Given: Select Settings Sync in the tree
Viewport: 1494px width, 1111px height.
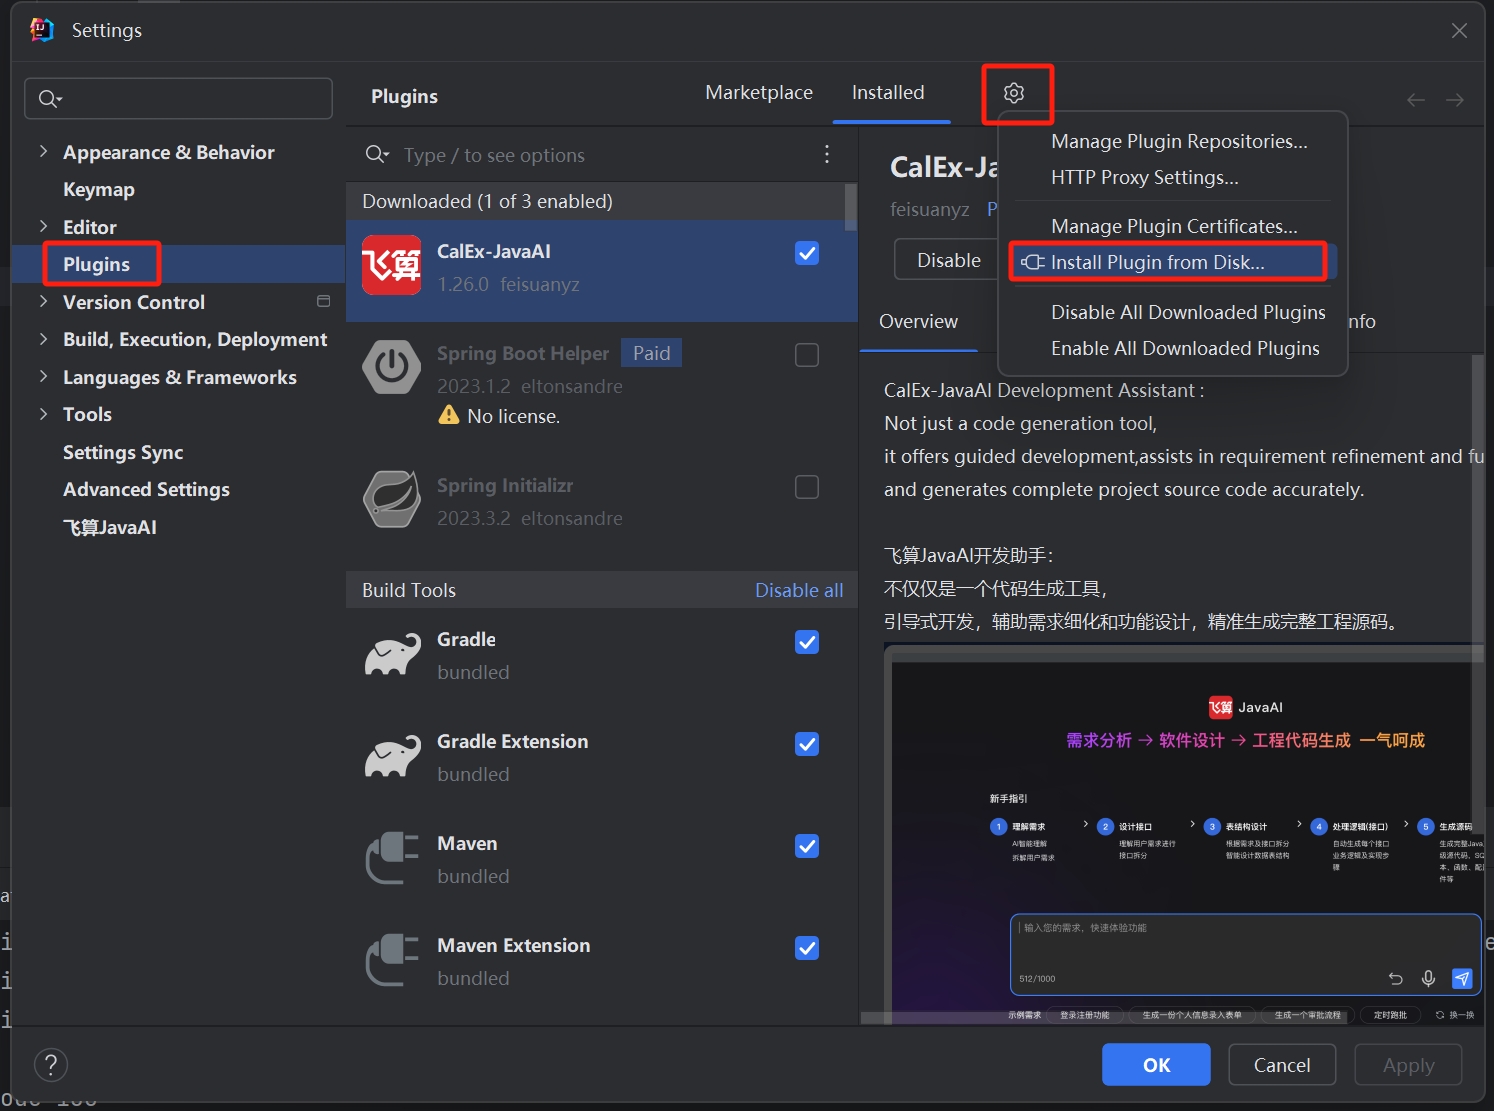Looking at the screenshot, I should 123,452.
